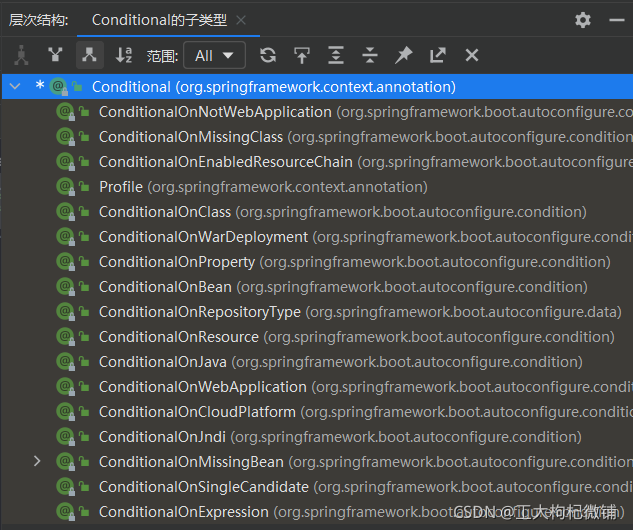Select Conditional root annotation row

click(317, 86)
